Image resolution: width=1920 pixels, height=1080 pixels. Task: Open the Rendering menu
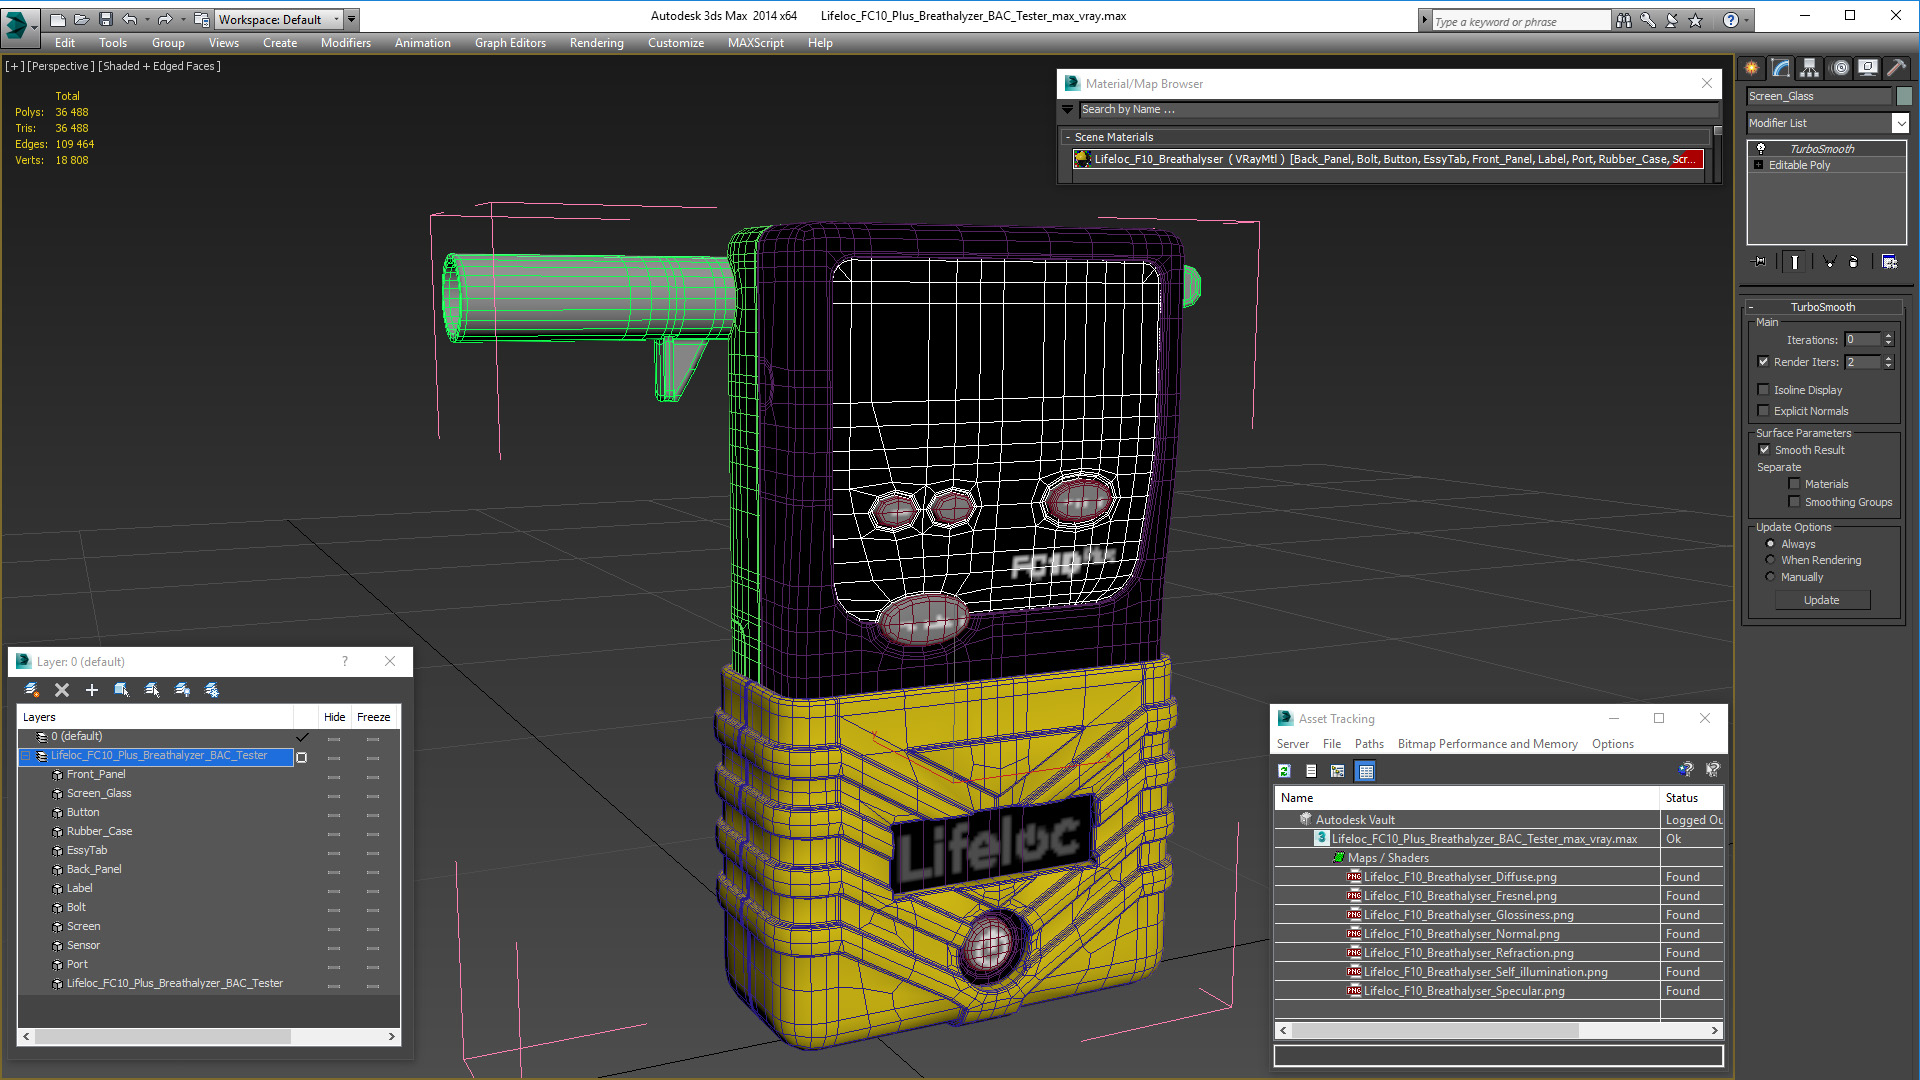(596, 43)
